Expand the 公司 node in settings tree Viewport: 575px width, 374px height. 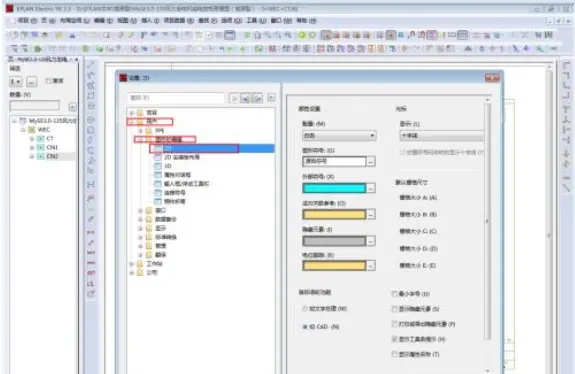click(x=132, y=272)
